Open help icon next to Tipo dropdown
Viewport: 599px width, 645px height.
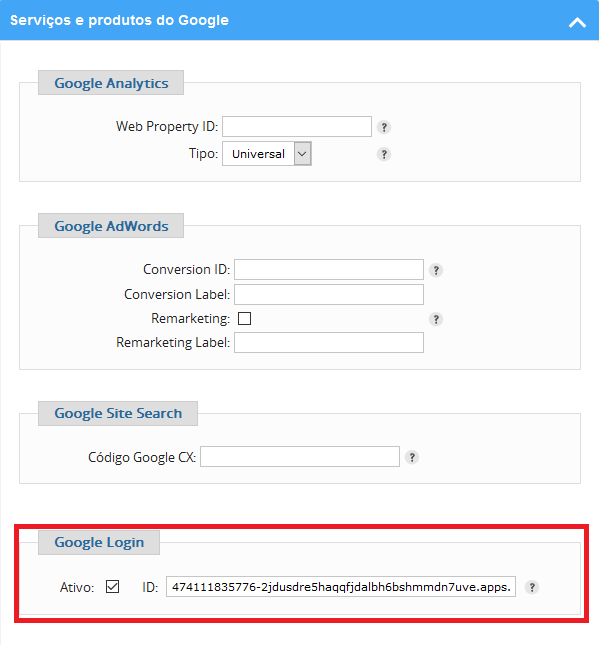(384, 154)
